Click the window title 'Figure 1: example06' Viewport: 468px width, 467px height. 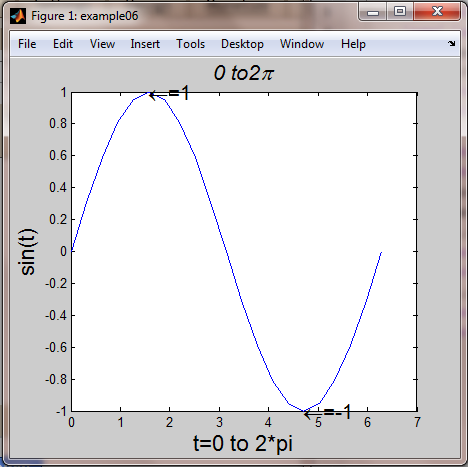(x=85, y=16)
